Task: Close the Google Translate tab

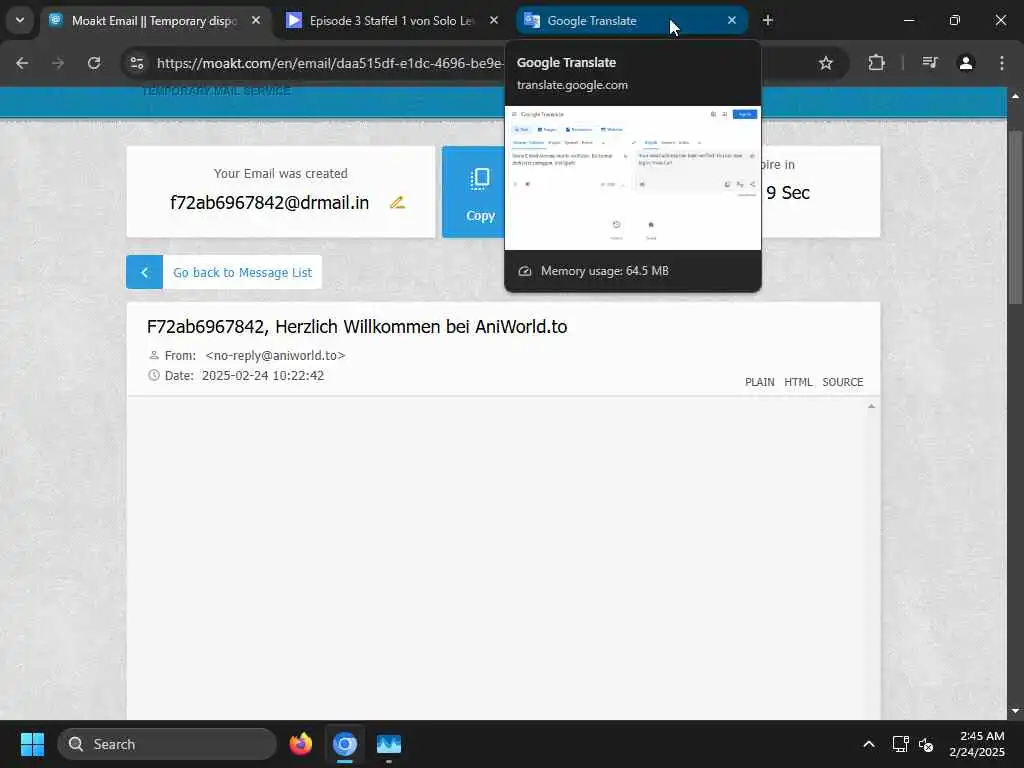Action: (731, 21)
